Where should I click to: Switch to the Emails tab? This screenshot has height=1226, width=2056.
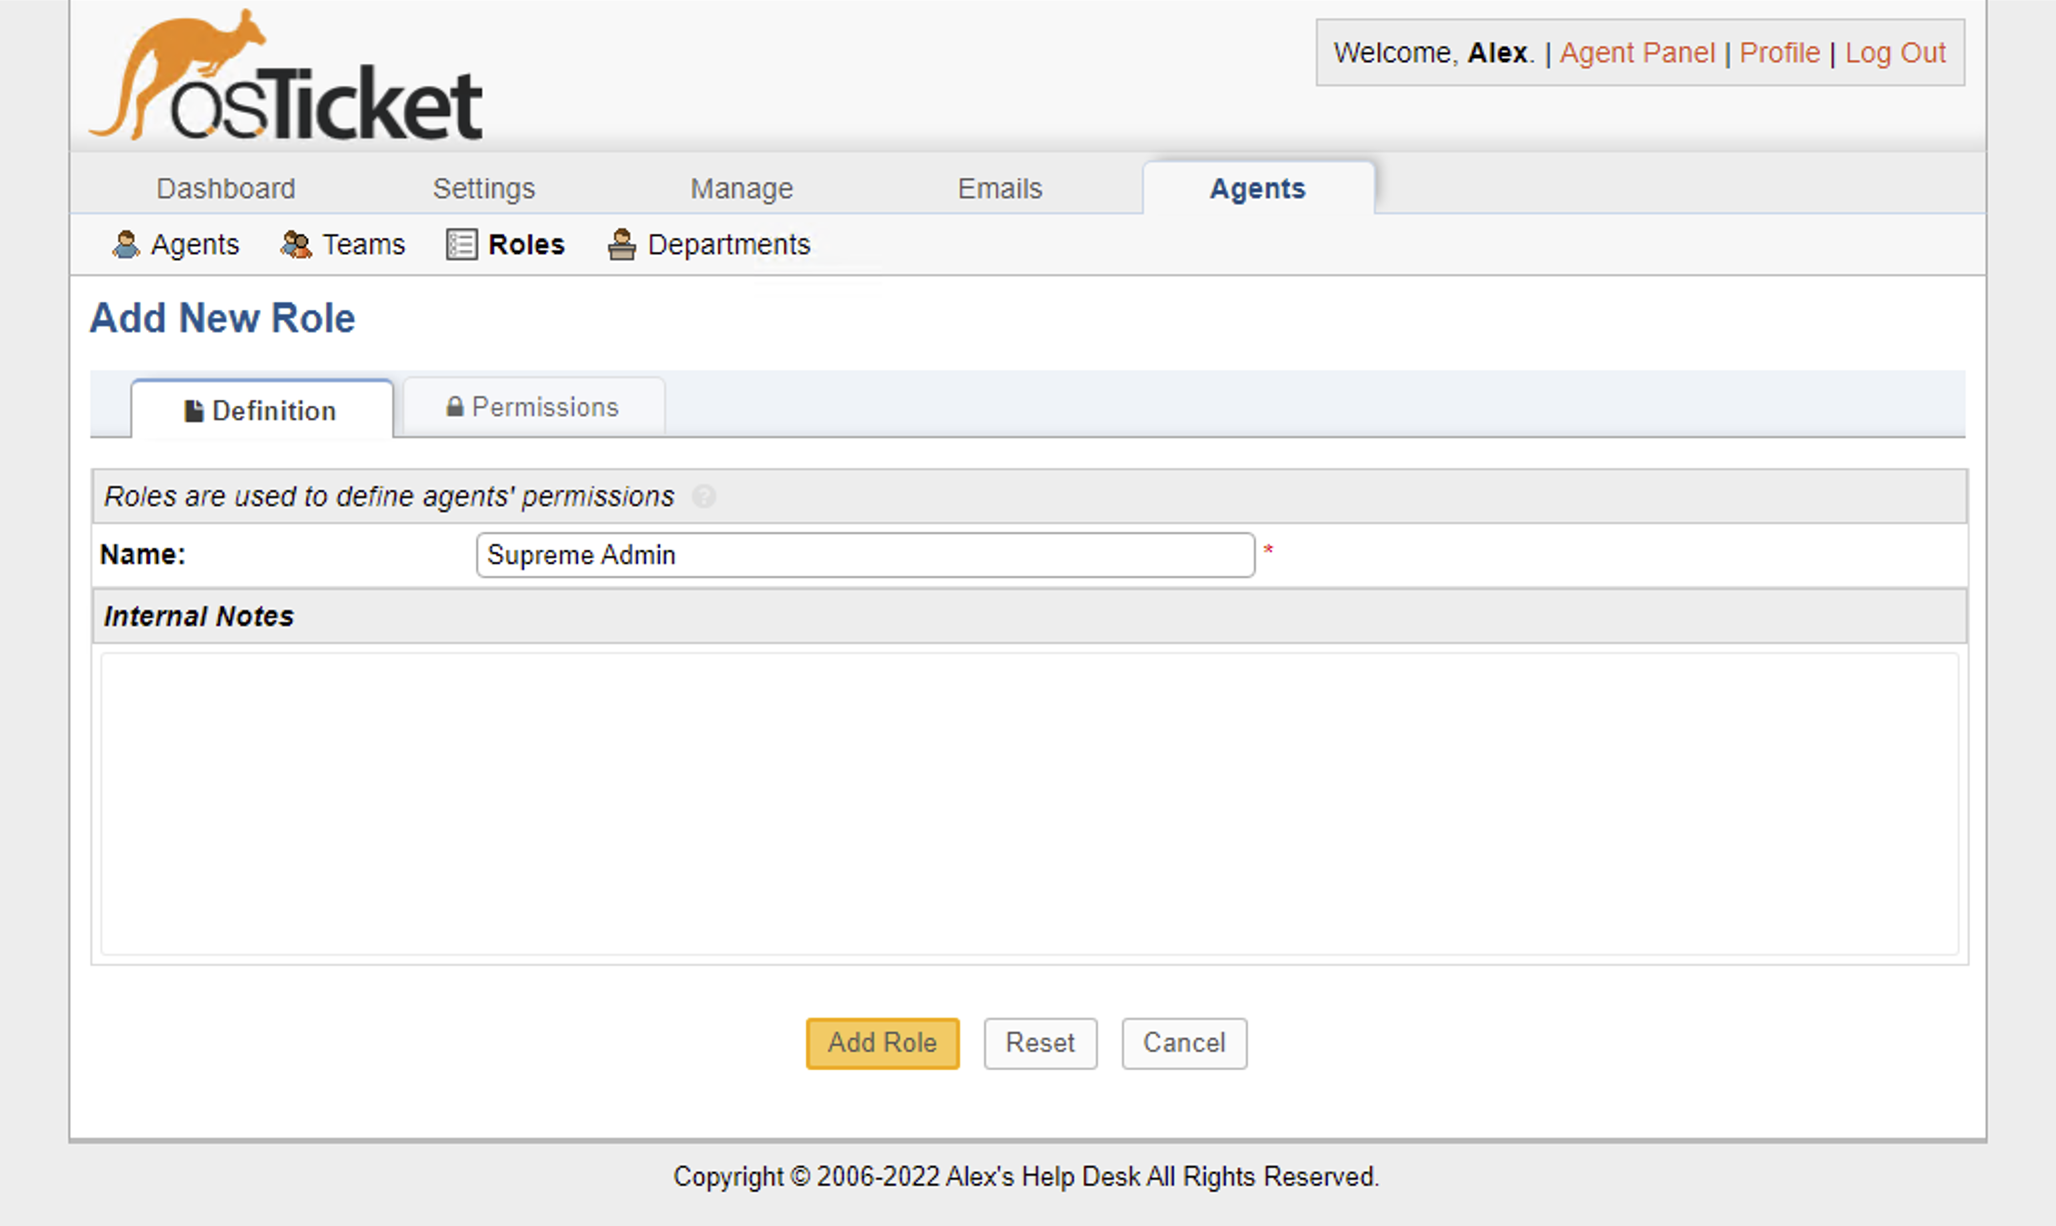pos(999,188)
